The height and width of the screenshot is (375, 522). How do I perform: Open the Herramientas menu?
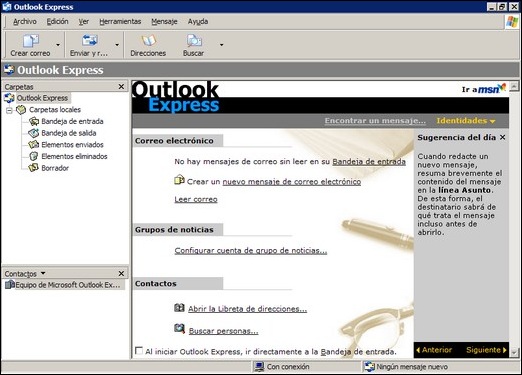pyautogui.click(x=120, y=22)
